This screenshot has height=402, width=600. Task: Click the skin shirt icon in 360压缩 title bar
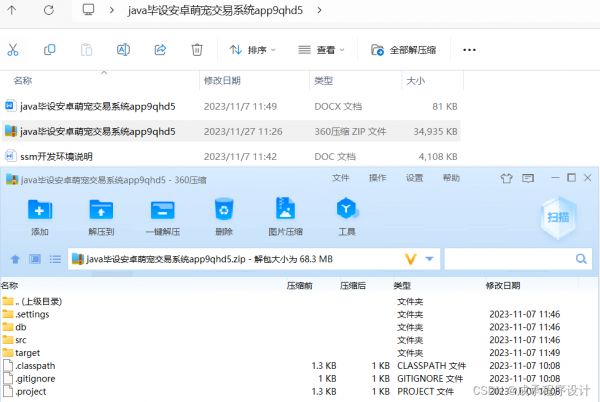pos(506,178)
